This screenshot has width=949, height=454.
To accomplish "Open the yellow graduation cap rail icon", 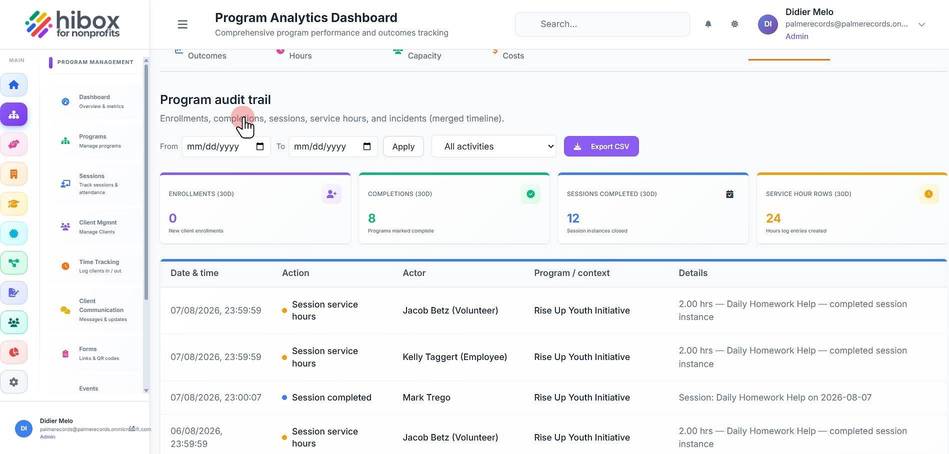I will point(13,204).
